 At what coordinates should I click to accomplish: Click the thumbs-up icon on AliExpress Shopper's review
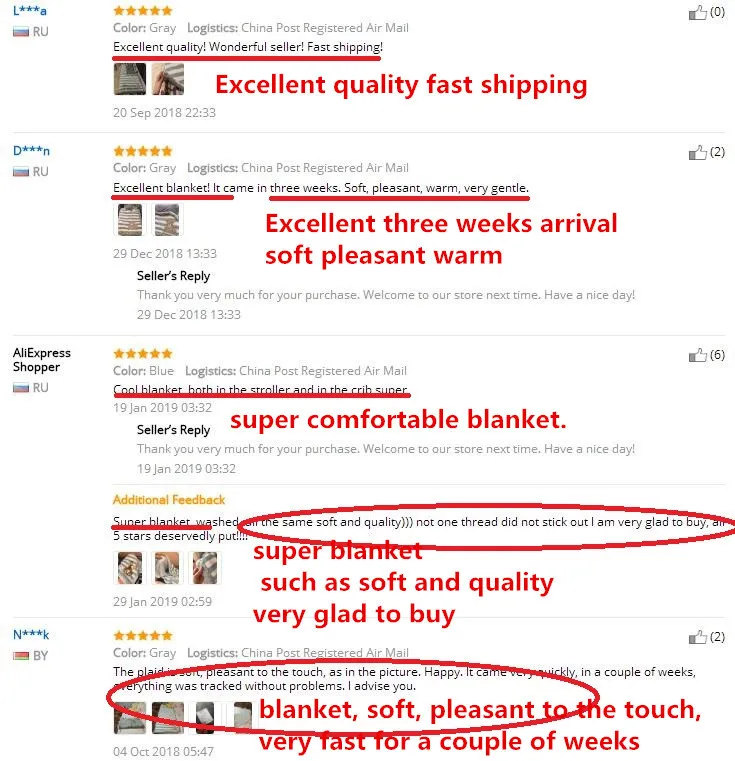click(698, 356)
